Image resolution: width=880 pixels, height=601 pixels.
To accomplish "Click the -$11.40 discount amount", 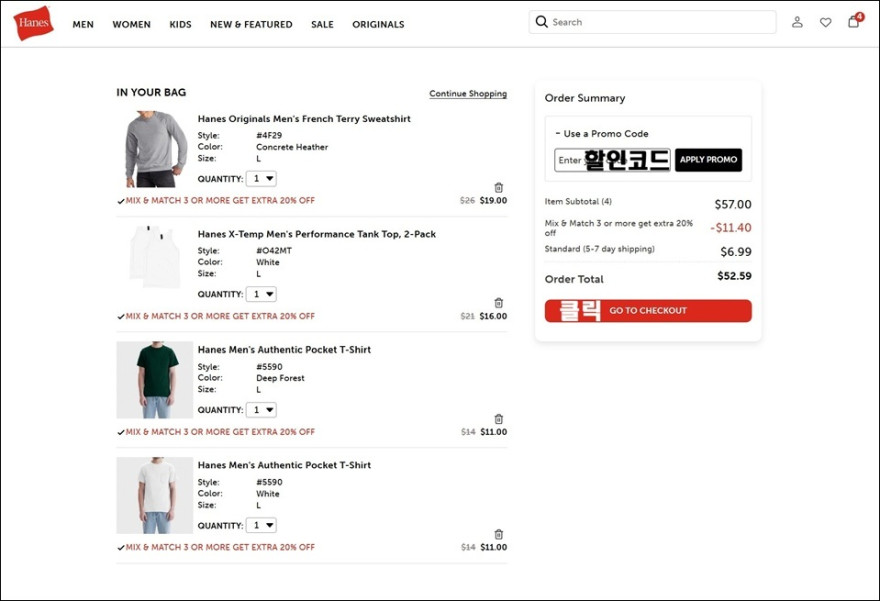I will point(731,228).
